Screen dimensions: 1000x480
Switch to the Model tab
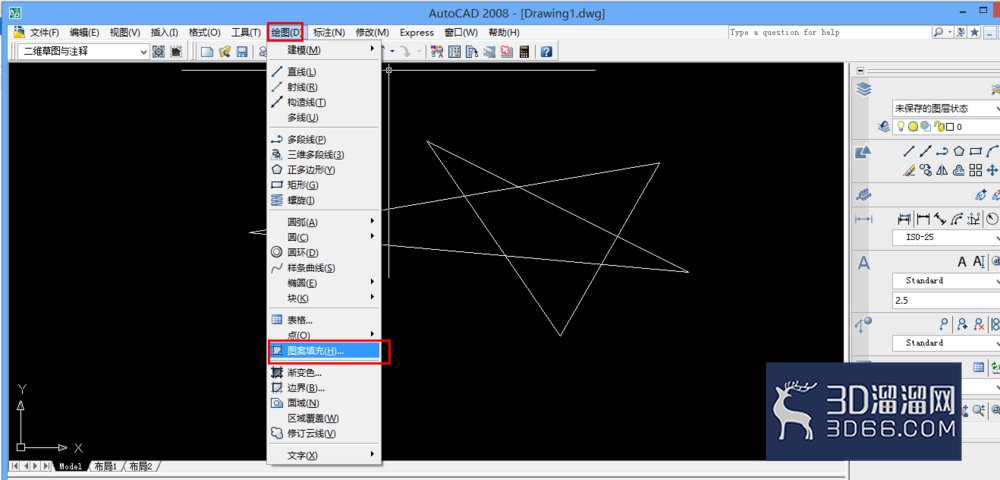[x=71, y=466]
